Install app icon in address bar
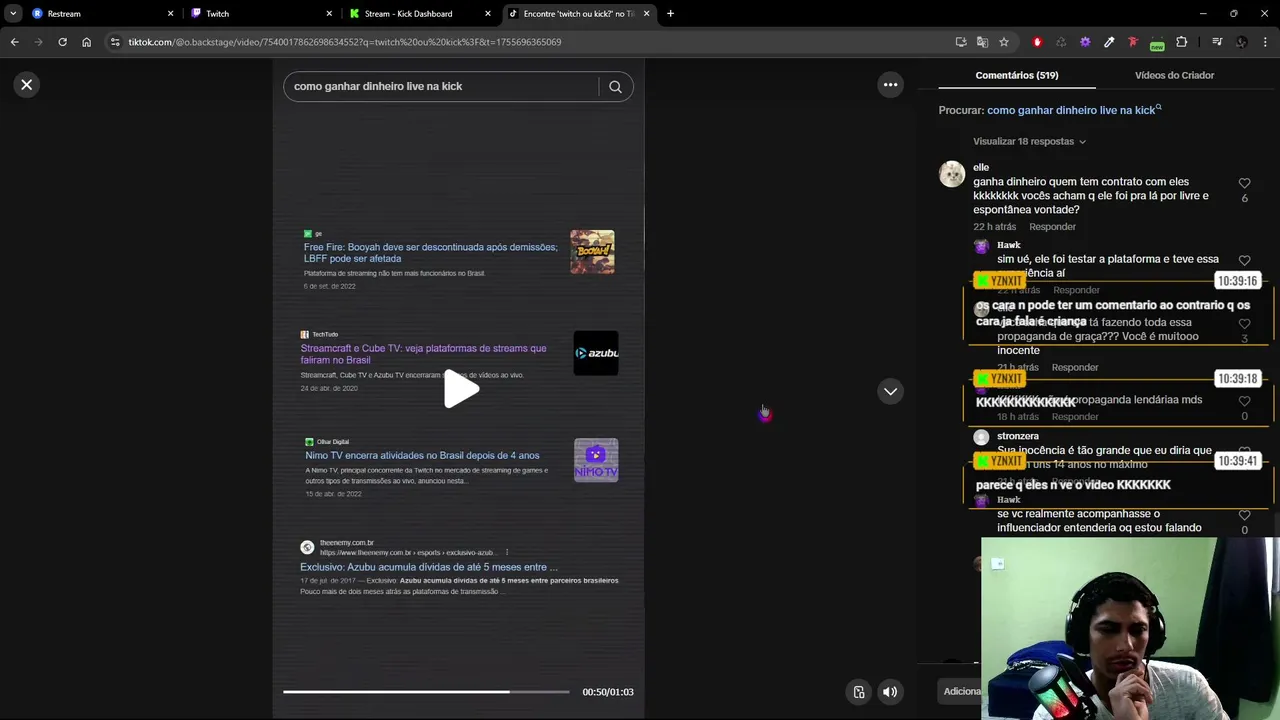The image size is (1280, 720). tap(961, 42)
